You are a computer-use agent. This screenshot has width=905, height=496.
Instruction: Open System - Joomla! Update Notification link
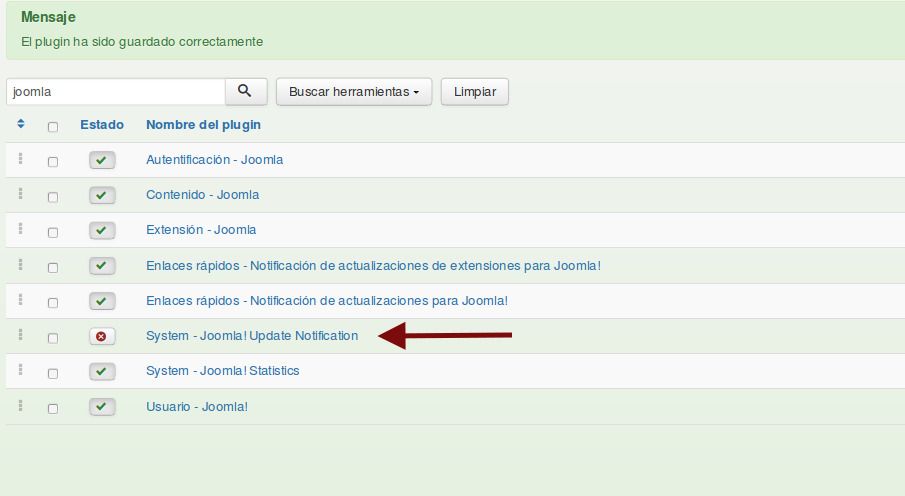pyautogui.click(x=252, y=336)
